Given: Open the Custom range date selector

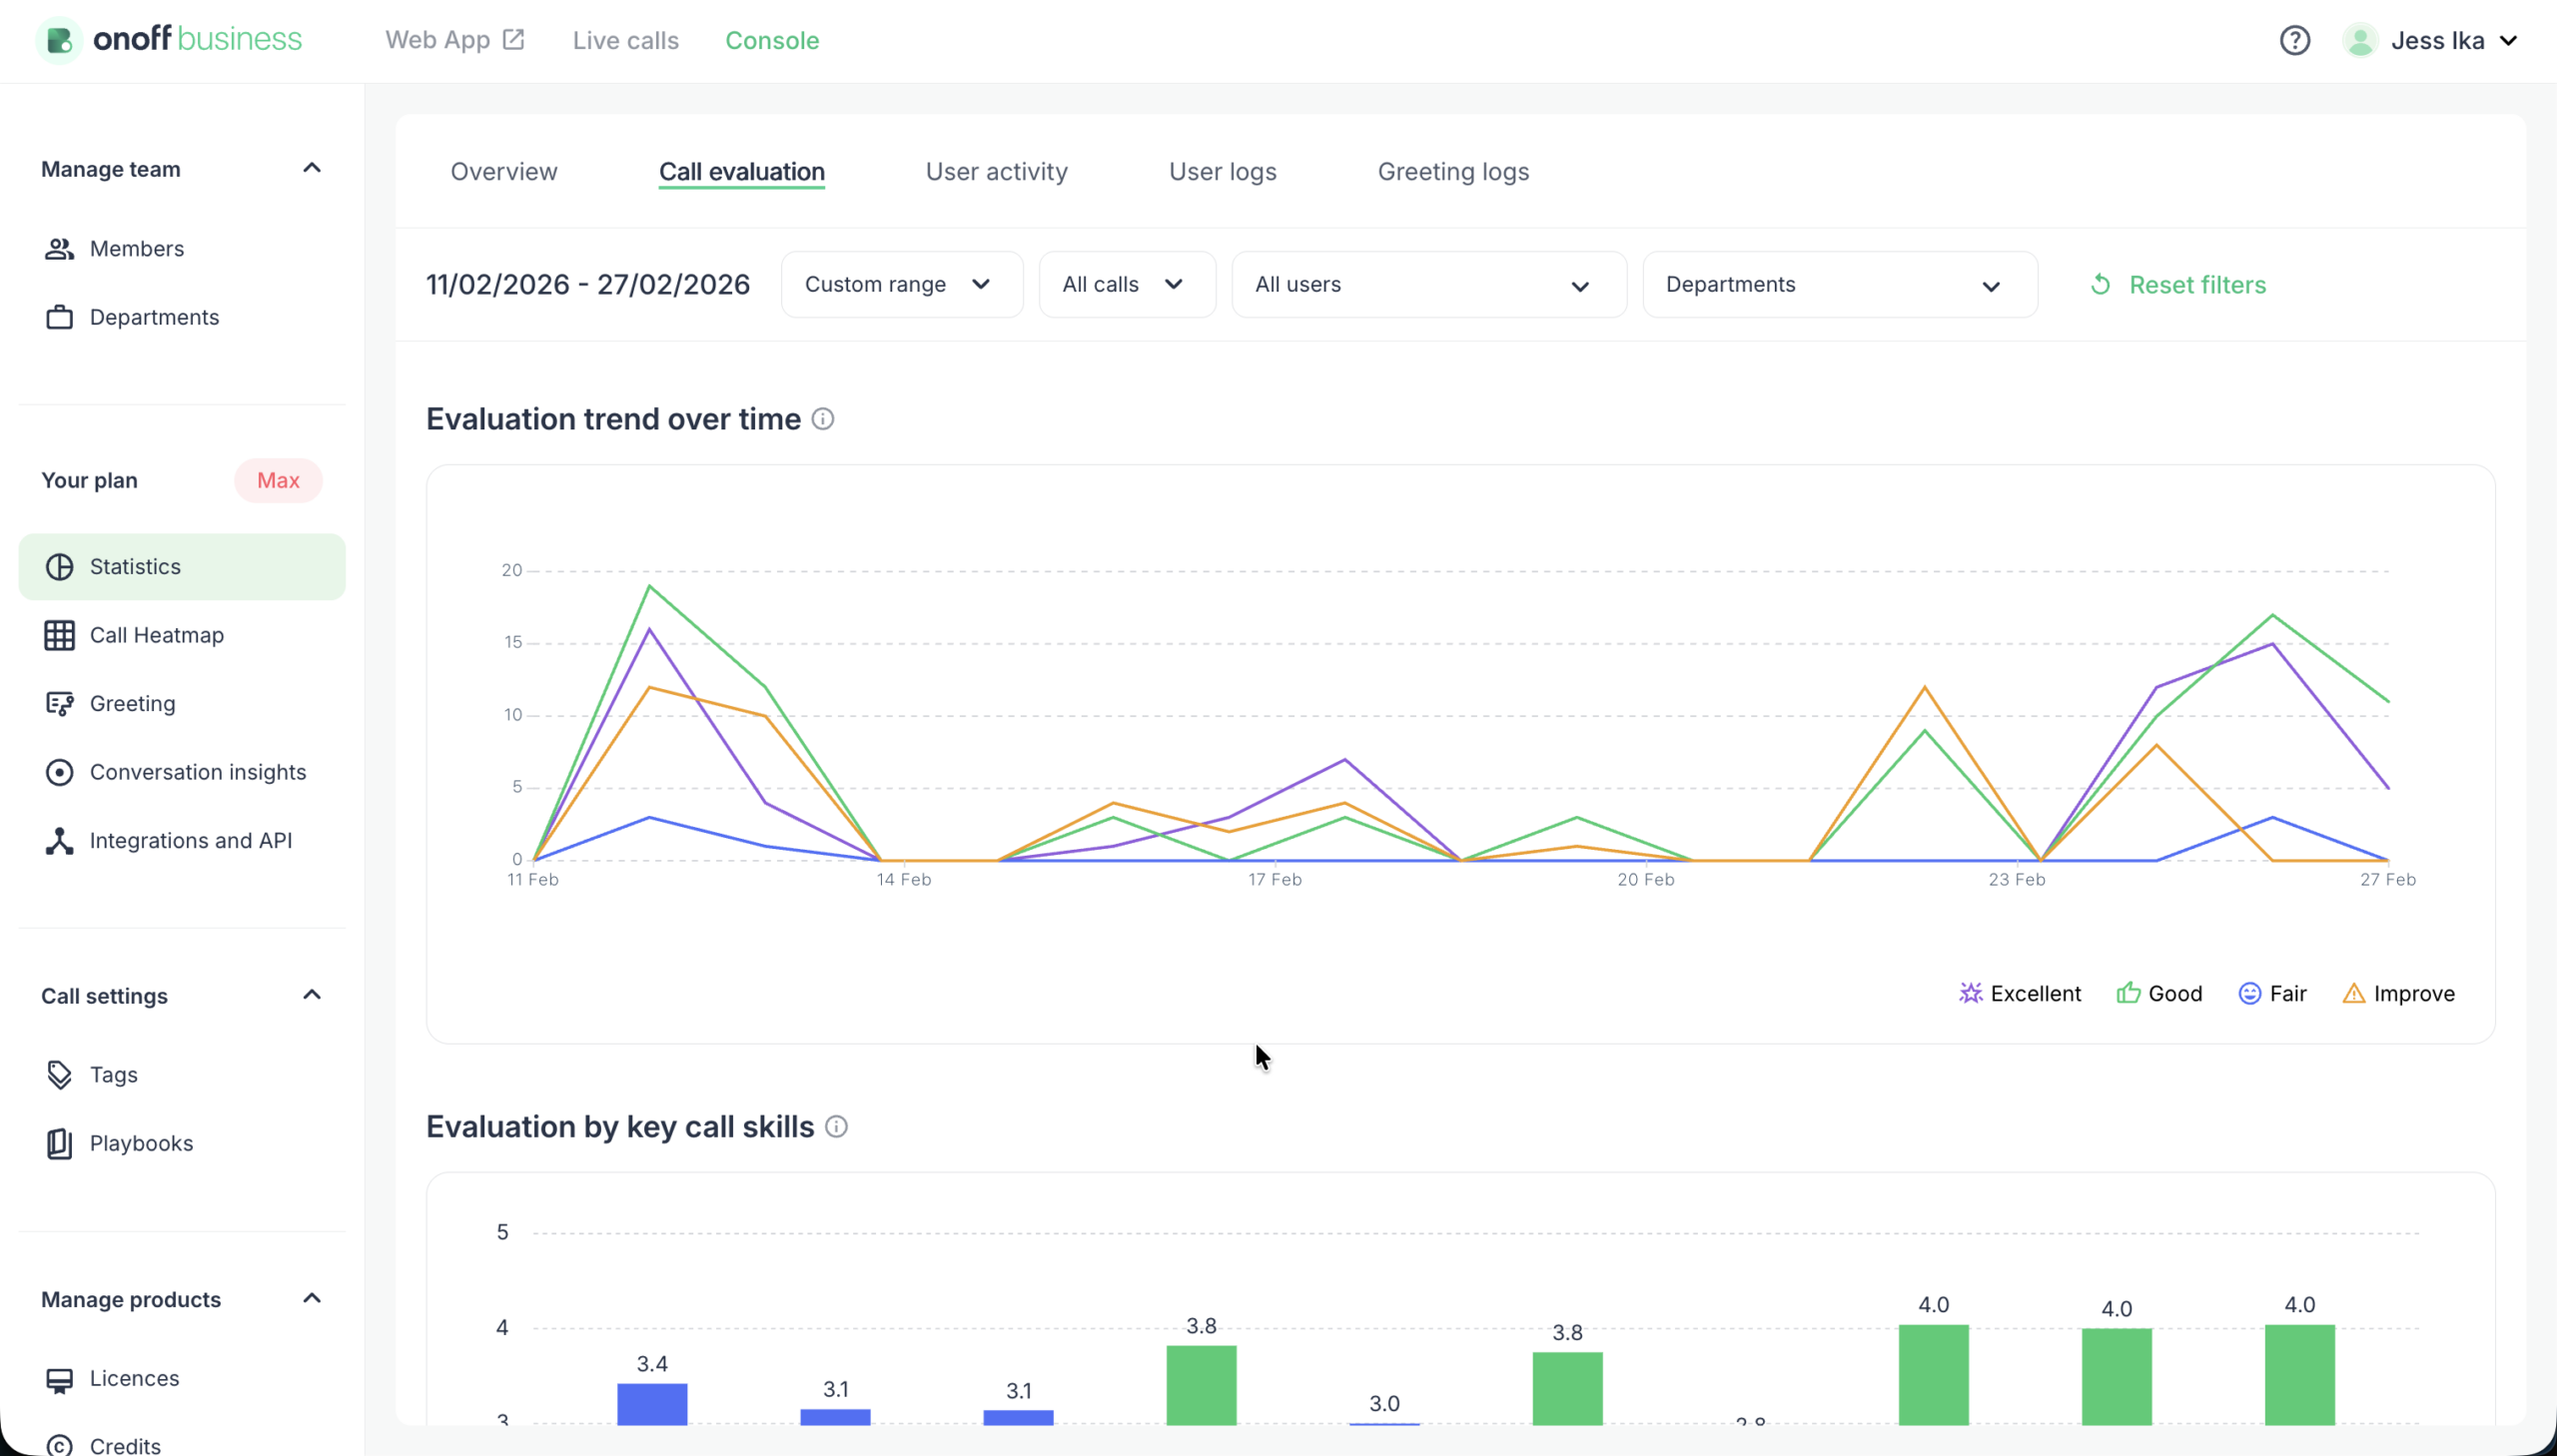Looking at the screenshot, I should coord(900,284).
